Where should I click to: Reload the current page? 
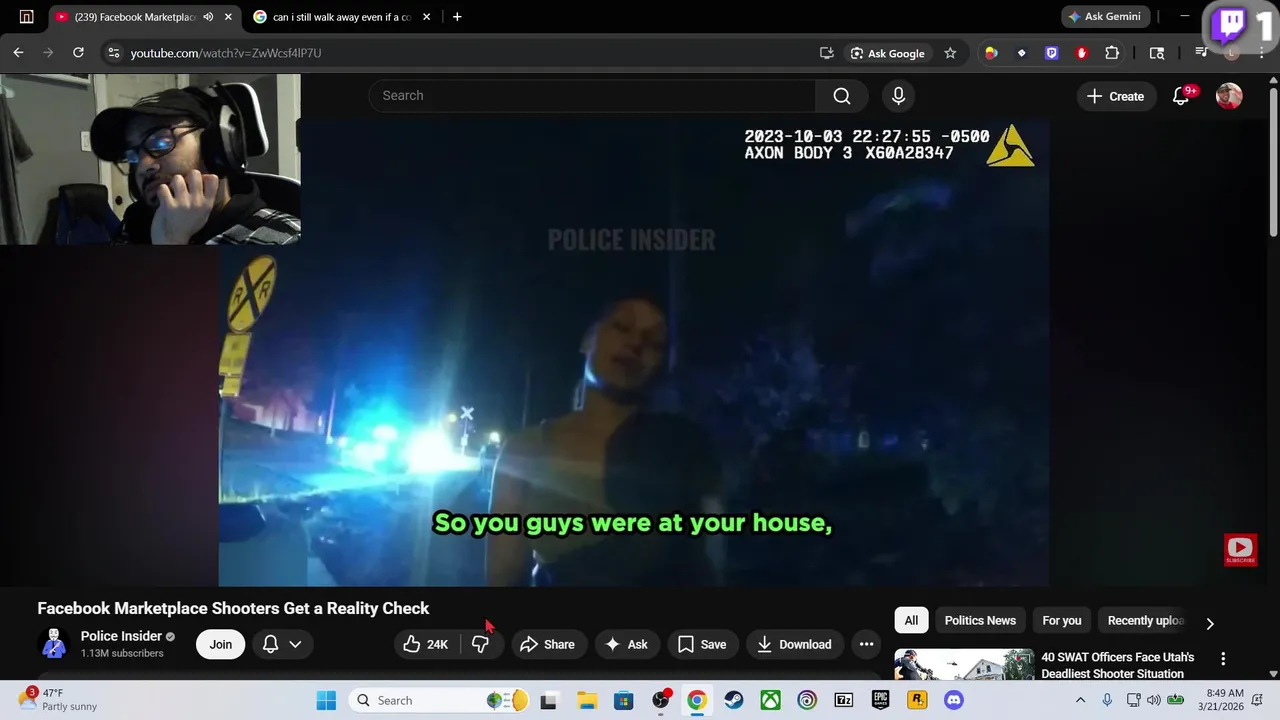(x=78, y=53)
